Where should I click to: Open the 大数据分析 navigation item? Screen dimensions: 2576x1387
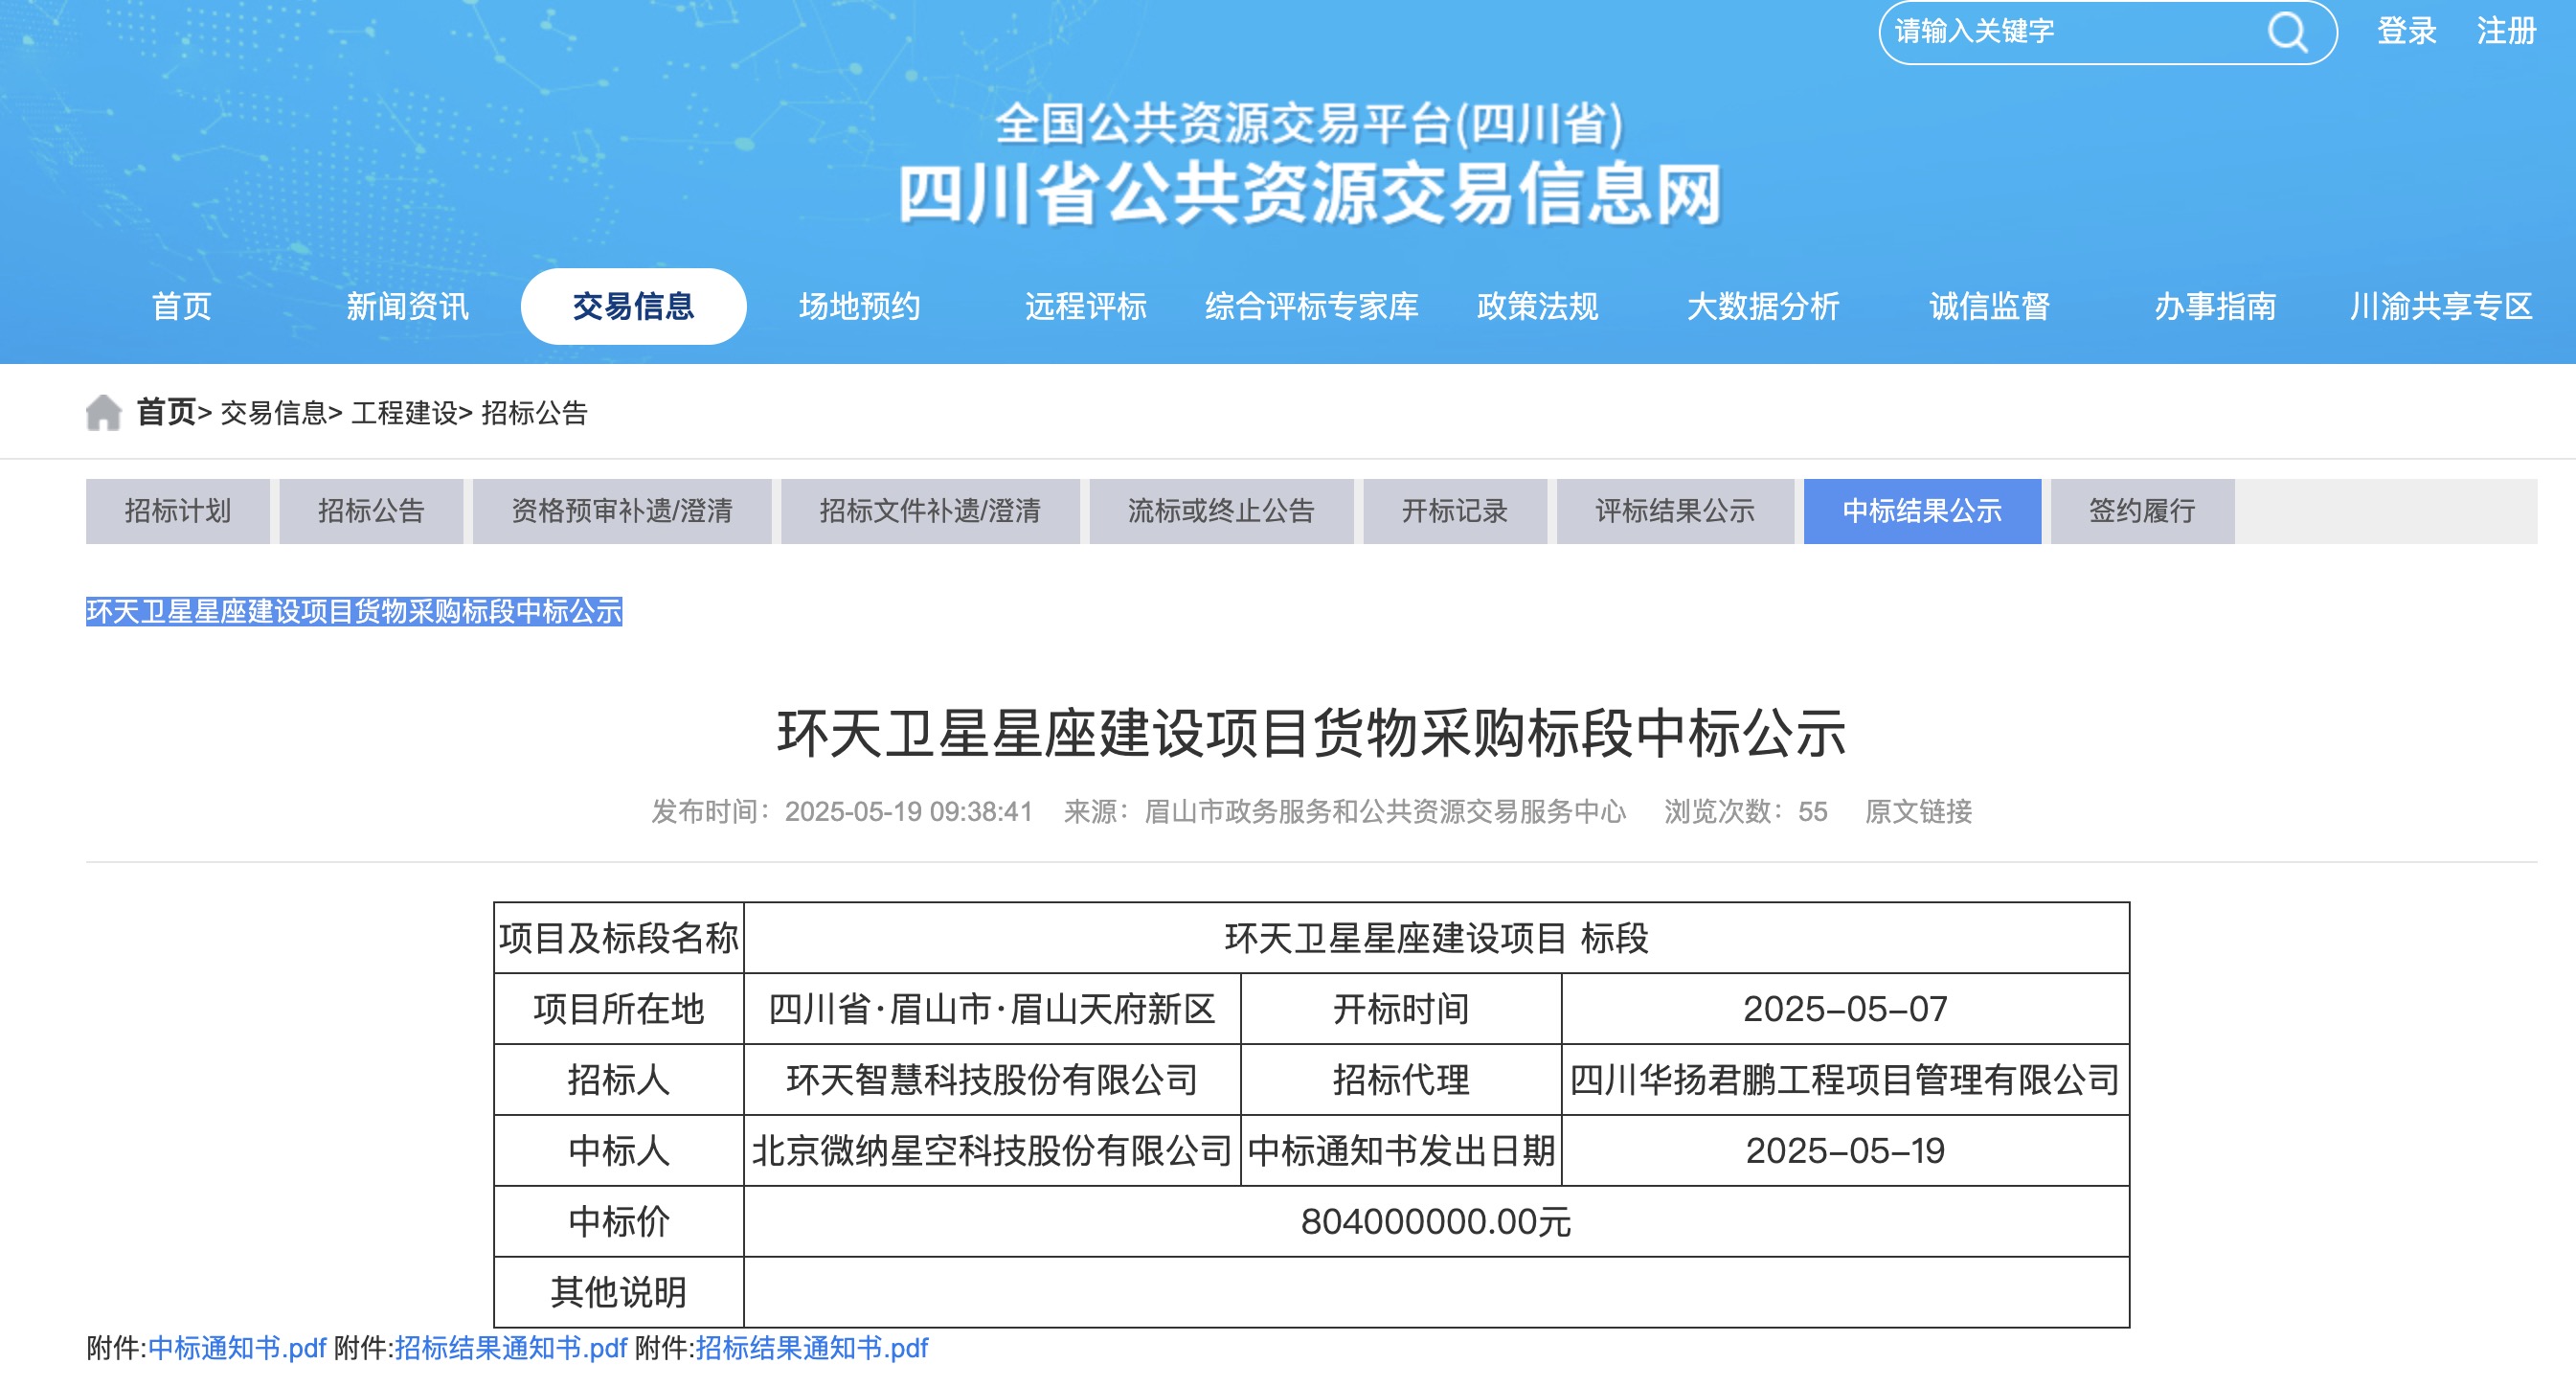point(1763,306)
